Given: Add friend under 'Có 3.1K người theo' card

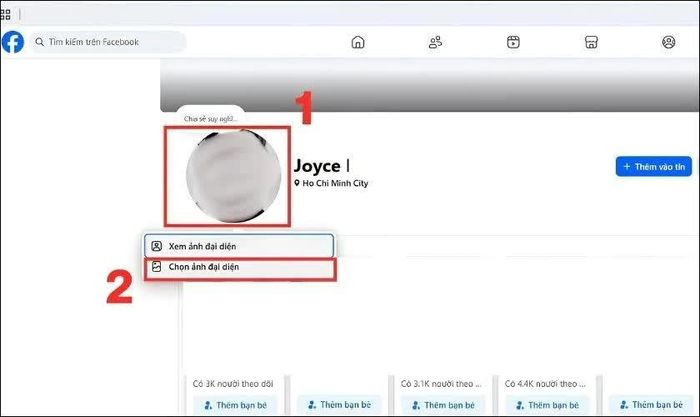Looking at the screenshot, I should coord(443,405).
